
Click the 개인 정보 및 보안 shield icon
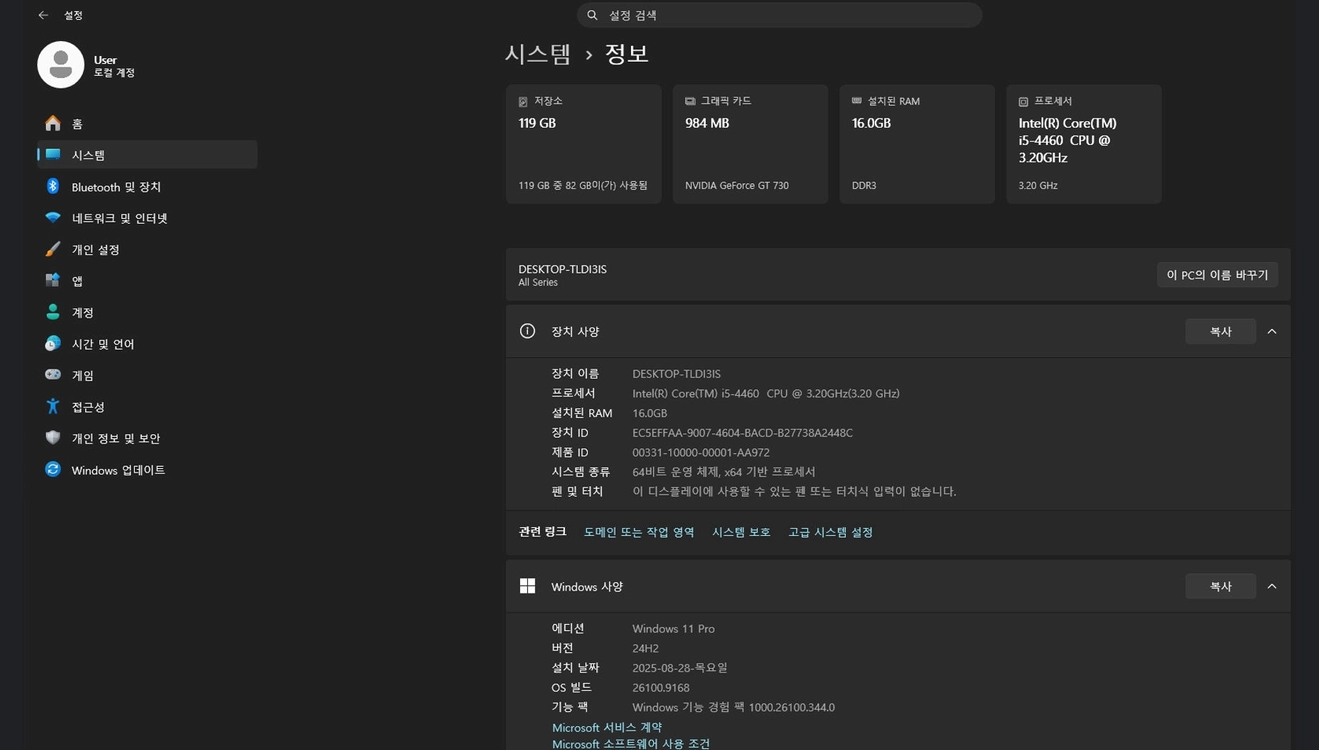coord(53,438)
